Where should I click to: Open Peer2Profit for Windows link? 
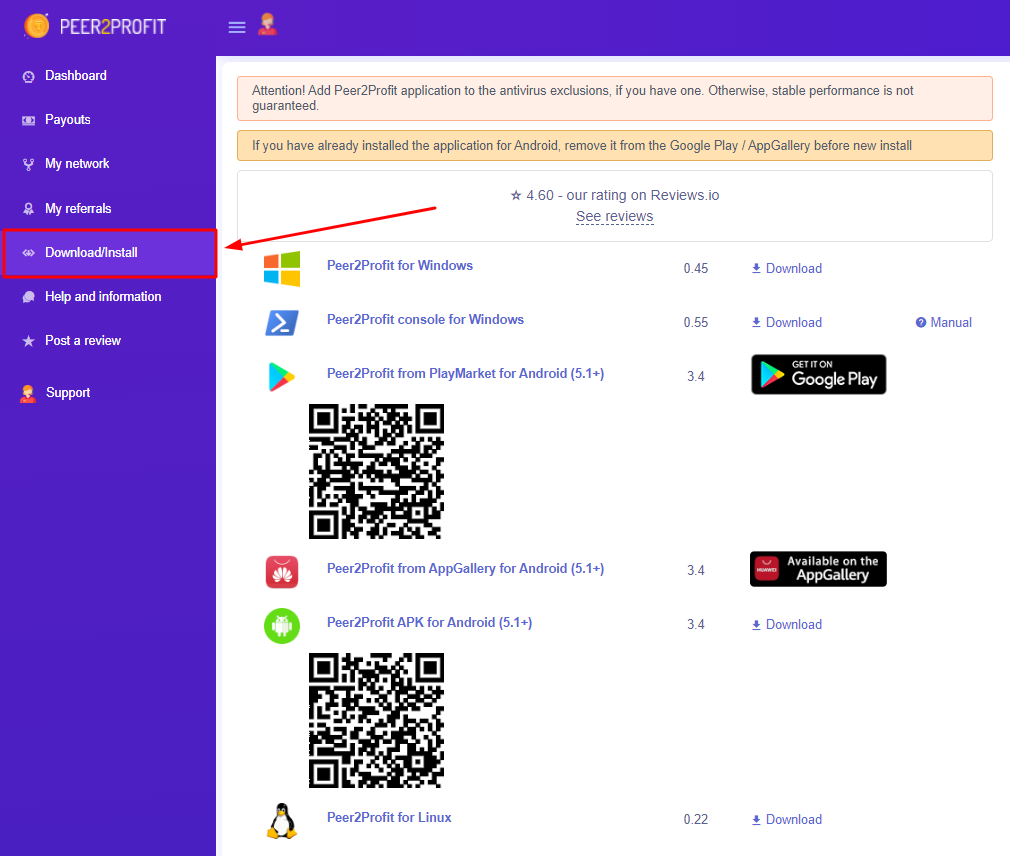[x=400, y=265]
